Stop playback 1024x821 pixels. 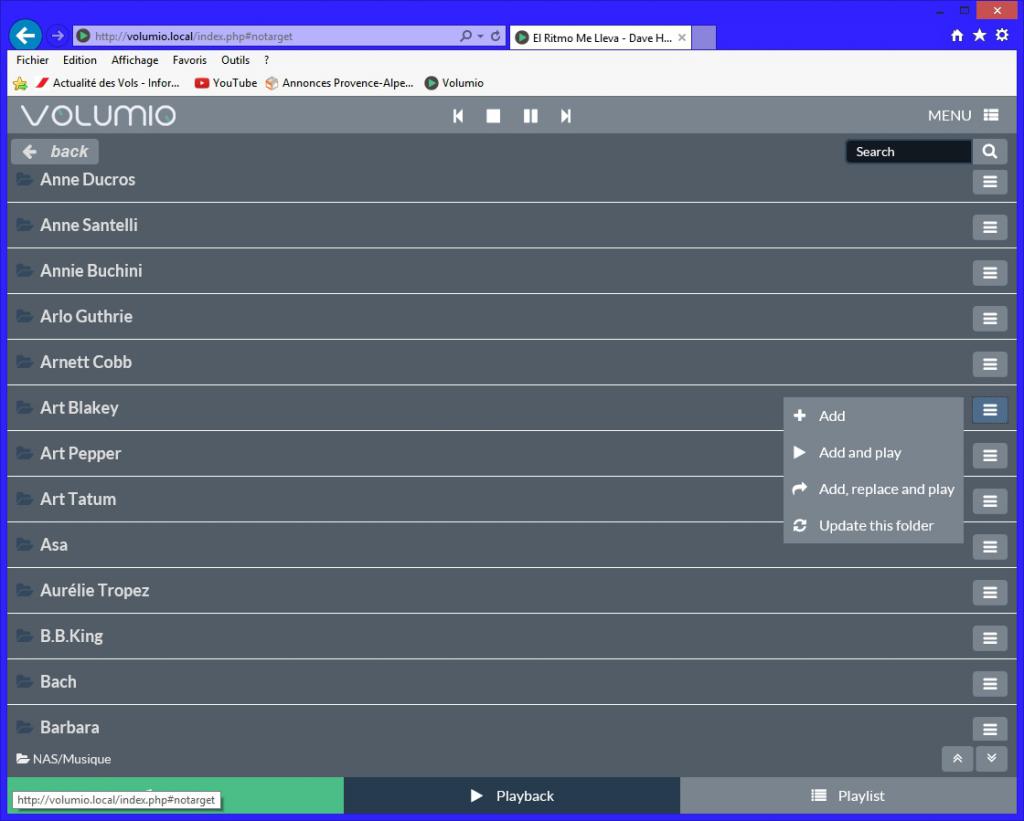493,116
